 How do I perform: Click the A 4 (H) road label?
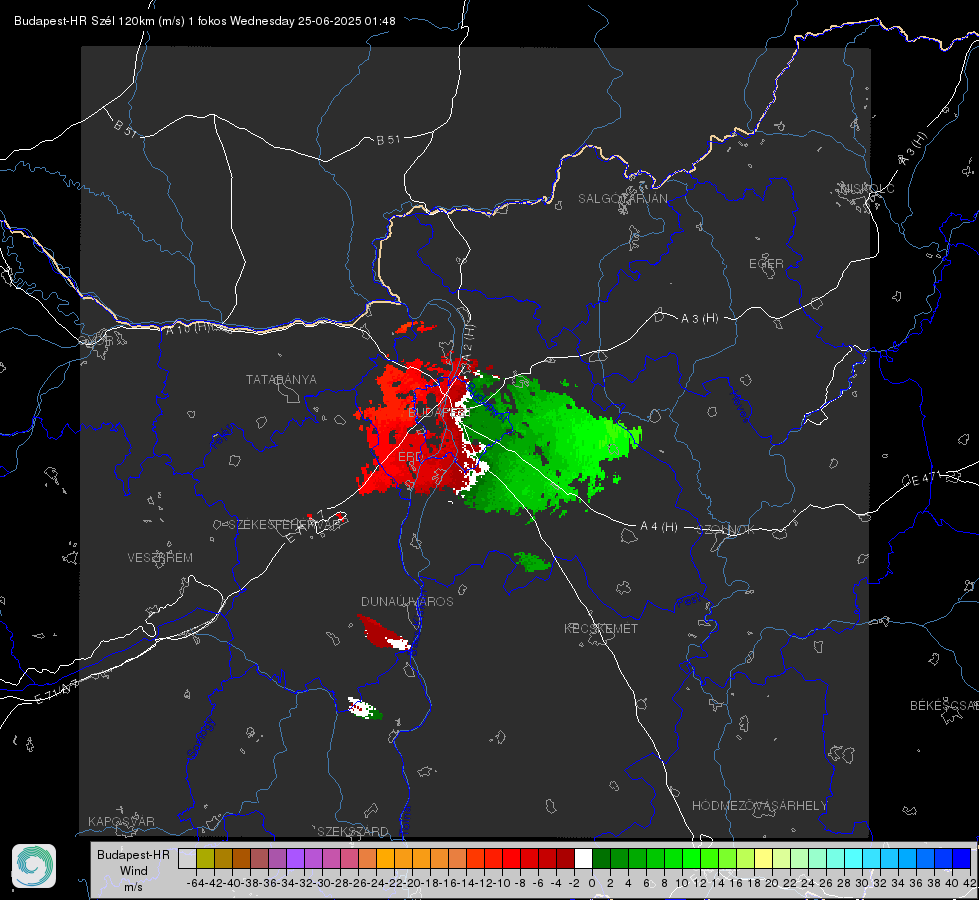tap(659, 527)
